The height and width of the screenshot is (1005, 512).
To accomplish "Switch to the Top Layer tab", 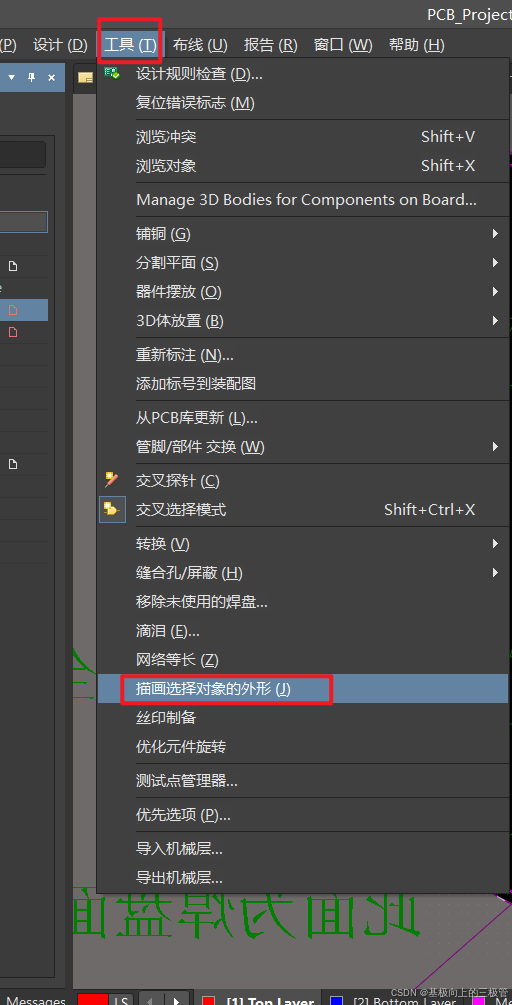I will click(270, 1001).
